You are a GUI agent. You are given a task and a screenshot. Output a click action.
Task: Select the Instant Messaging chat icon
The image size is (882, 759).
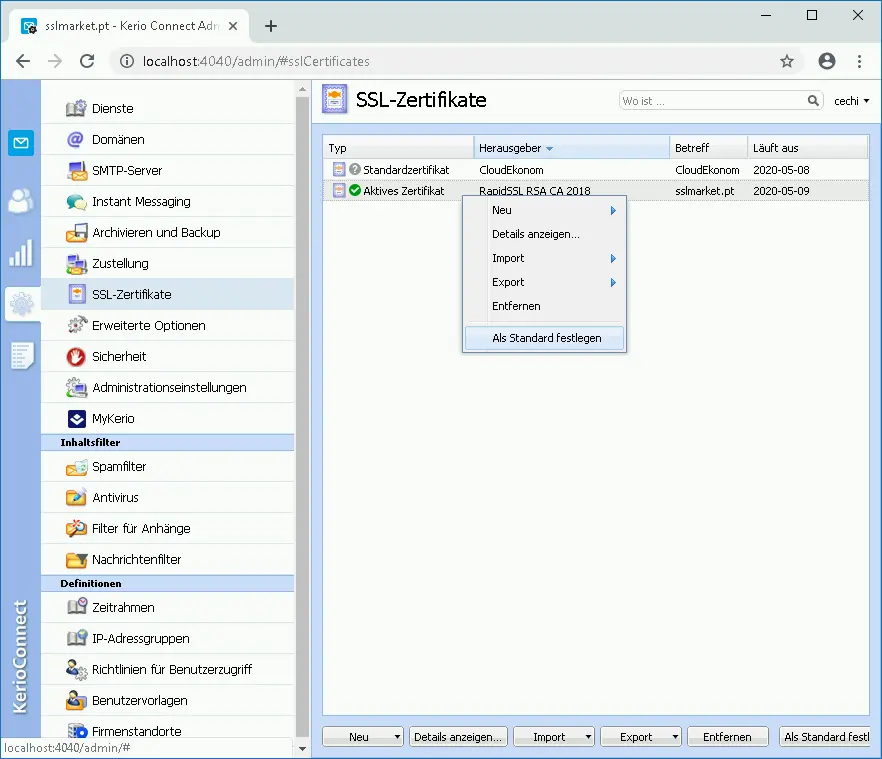click(76, 201)
